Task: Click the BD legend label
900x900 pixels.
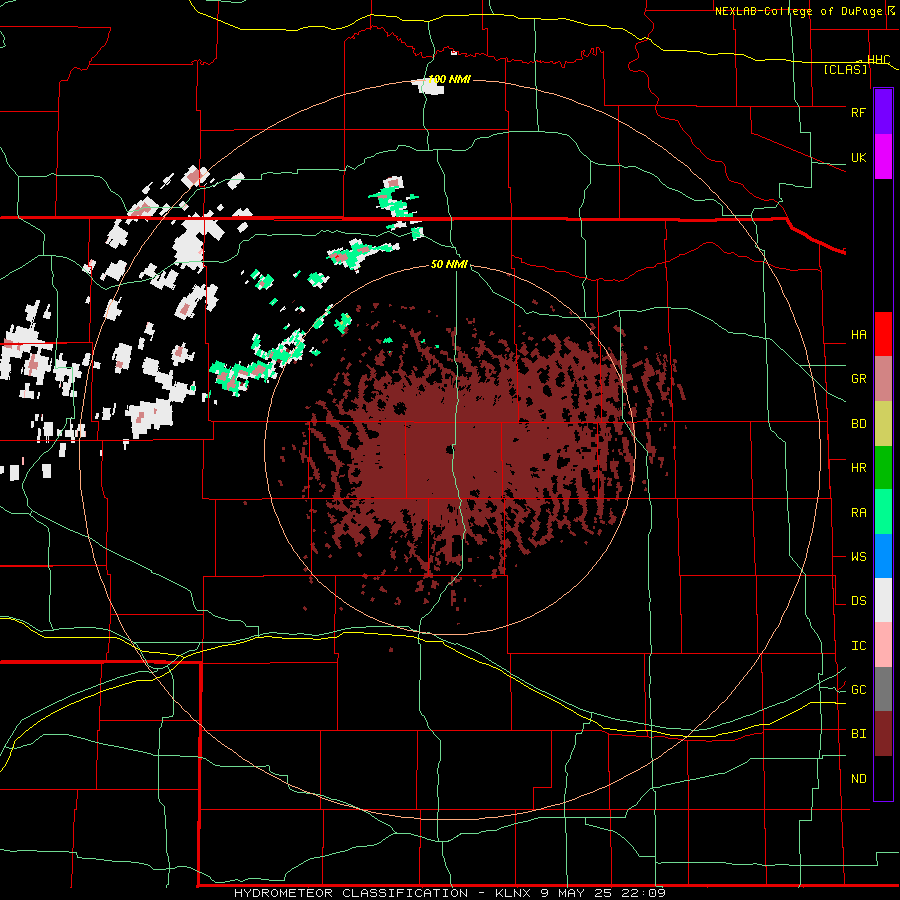Action: [858, 424]
